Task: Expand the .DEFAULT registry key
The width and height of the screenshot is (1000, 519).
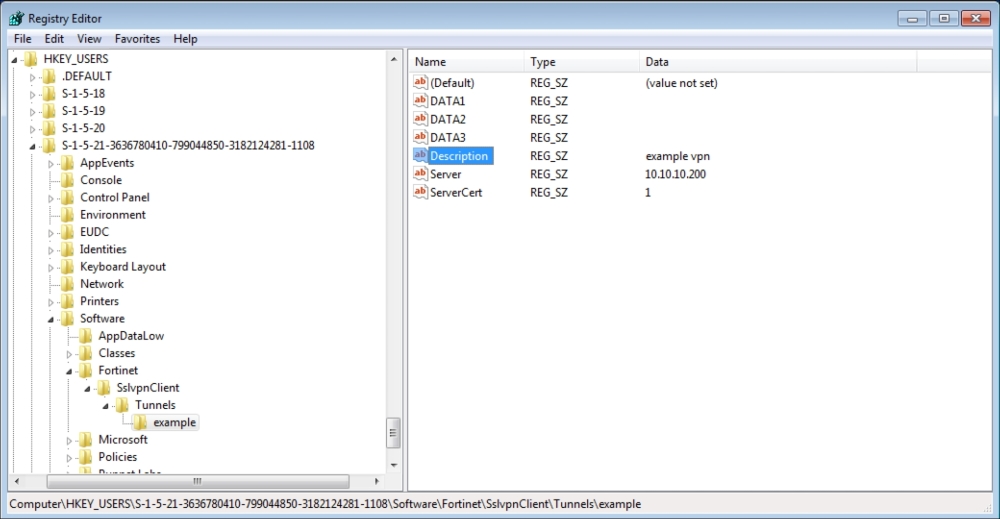Action: pyautogui.click(x=33, y=77)
